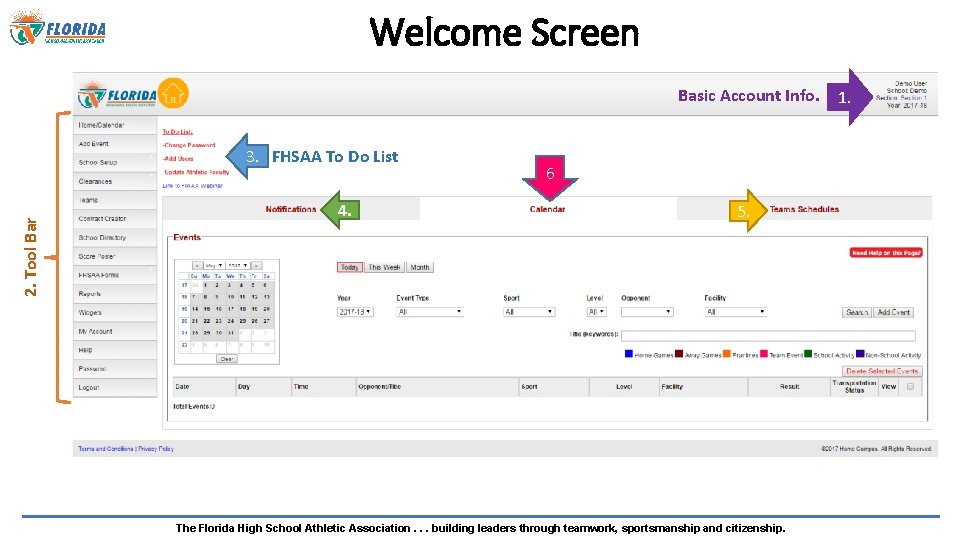Open Reports in the sidebar
Screen dimensions: 960x540
(115, 294)
